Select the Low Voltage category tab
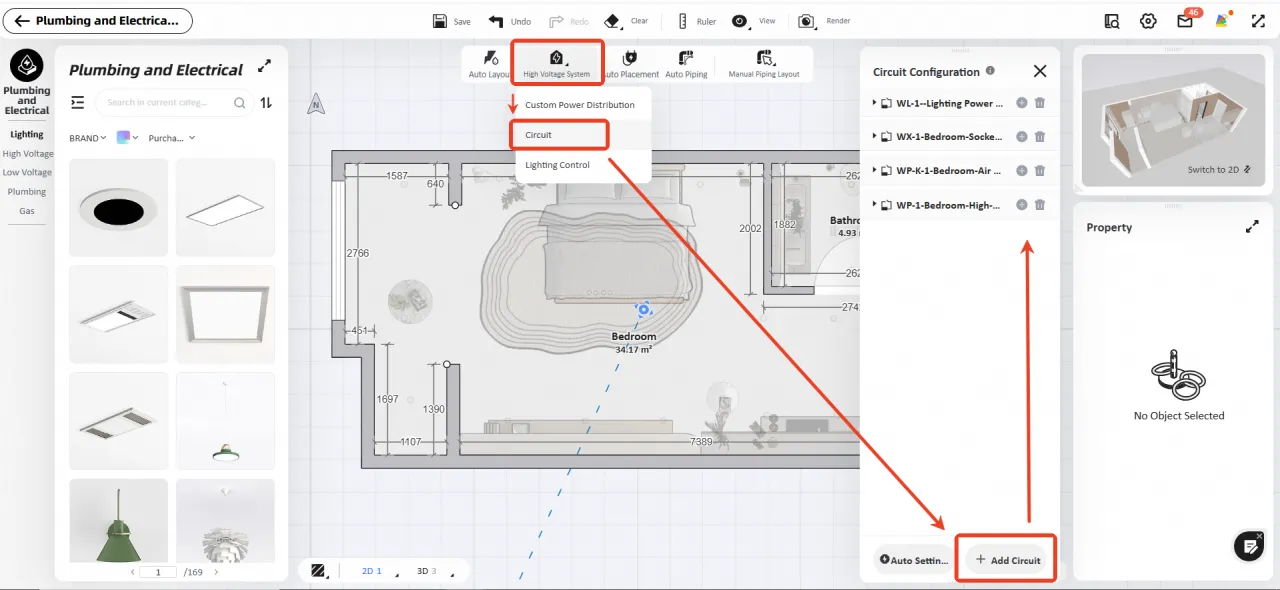This screenshot has width=1280, height=590. [x=27, y=173]
